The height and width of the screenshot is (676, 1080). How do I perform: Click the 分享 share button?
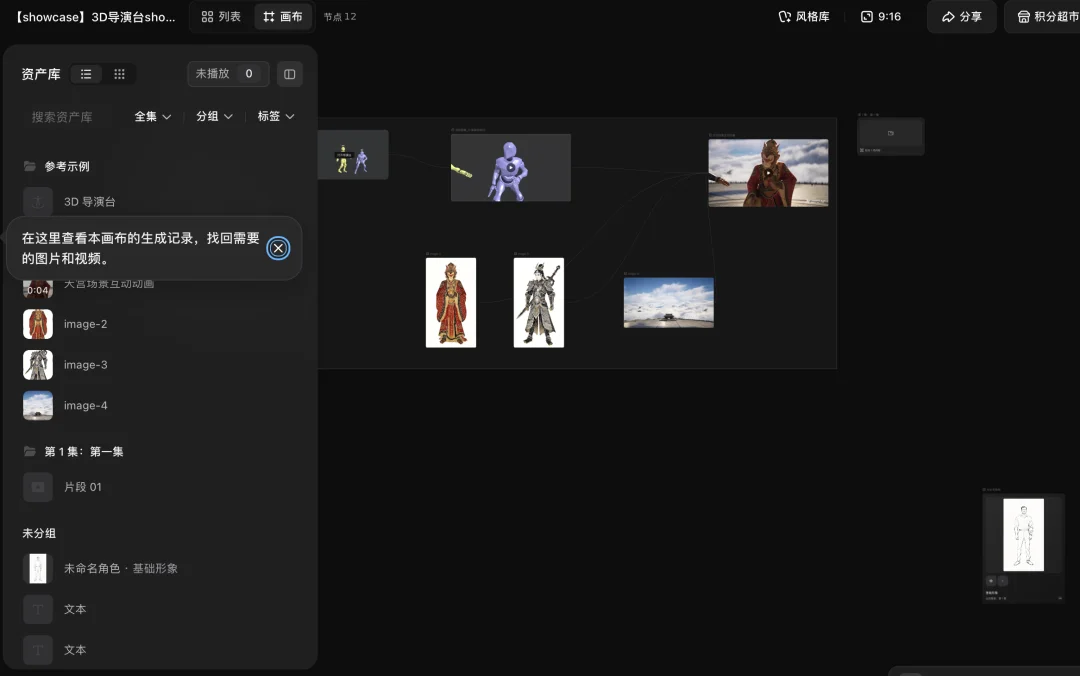point(962,17)
